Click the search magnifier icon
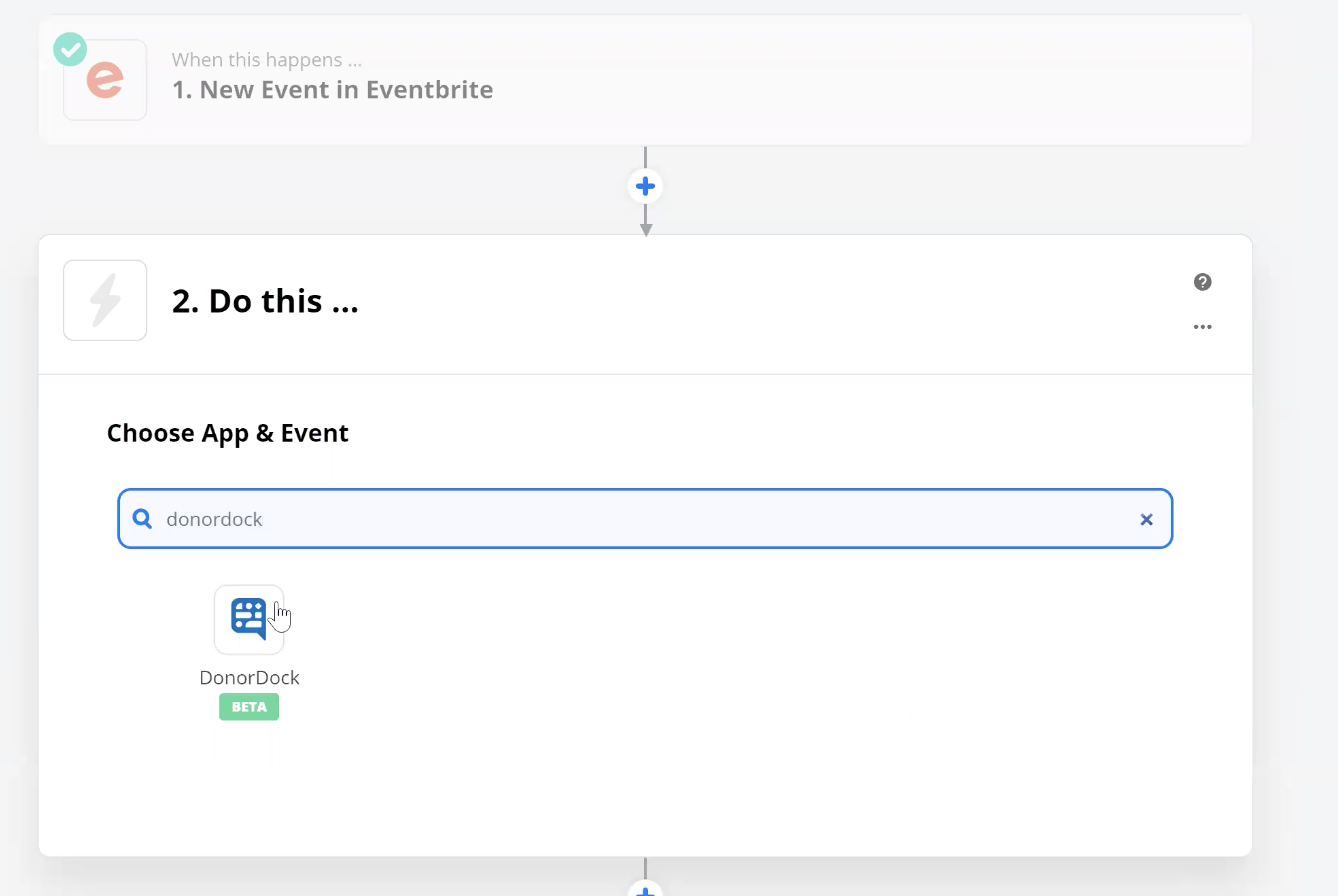 (143, 519)
